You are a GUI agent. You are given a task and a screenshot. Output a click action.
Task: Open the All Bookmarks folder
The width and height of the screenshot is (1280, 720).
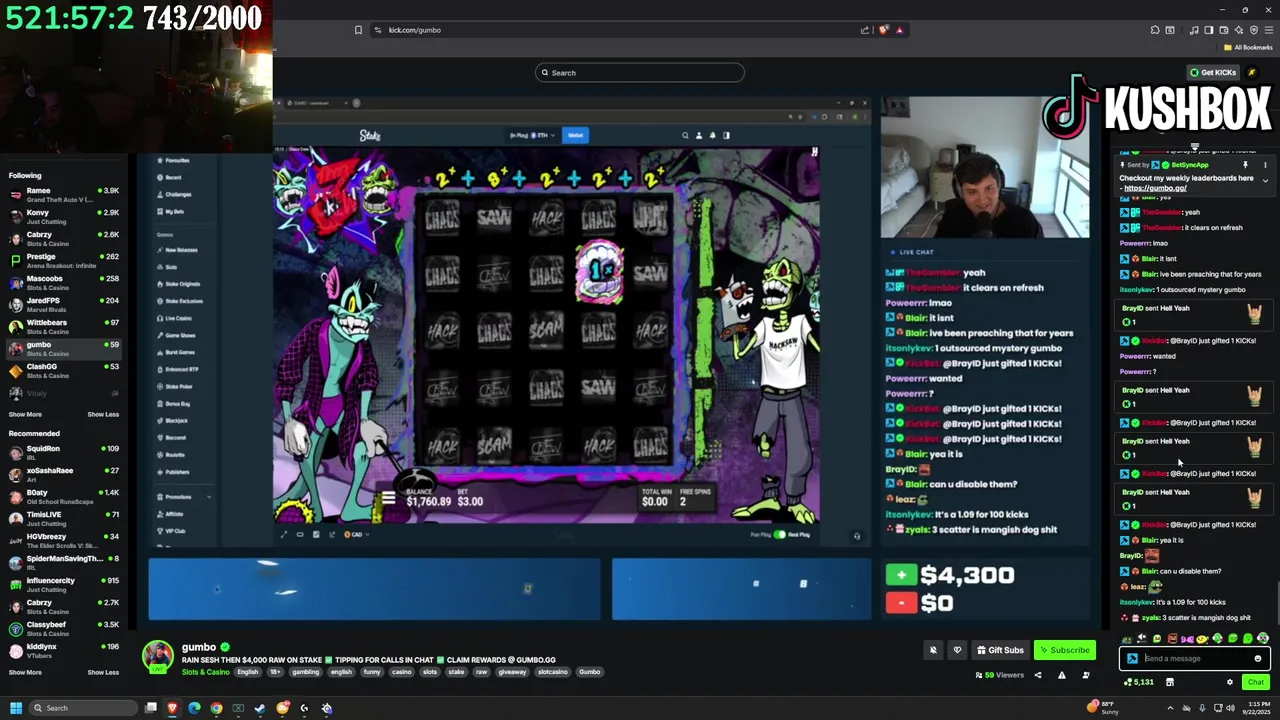1248,47
